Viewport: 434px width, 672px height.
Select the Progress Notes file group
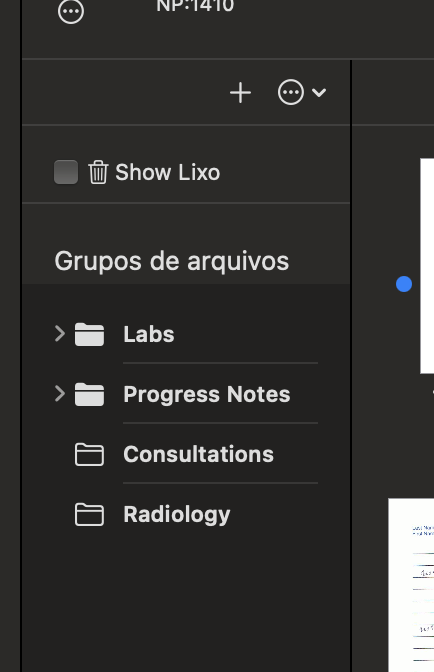coord(186,394)
